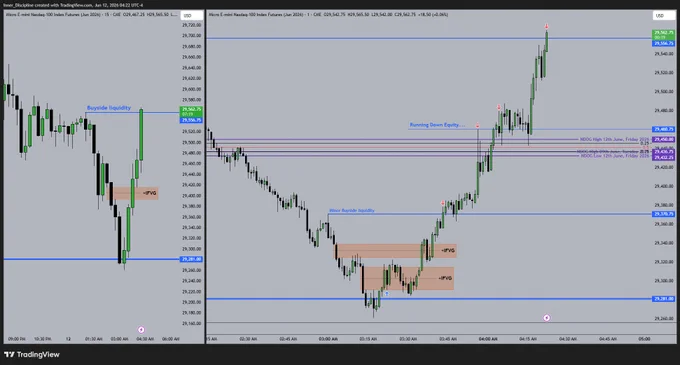
Task: Select the red arrow beside Running Down Equity label
Action: pyautogui.click(x=477, y=125)
